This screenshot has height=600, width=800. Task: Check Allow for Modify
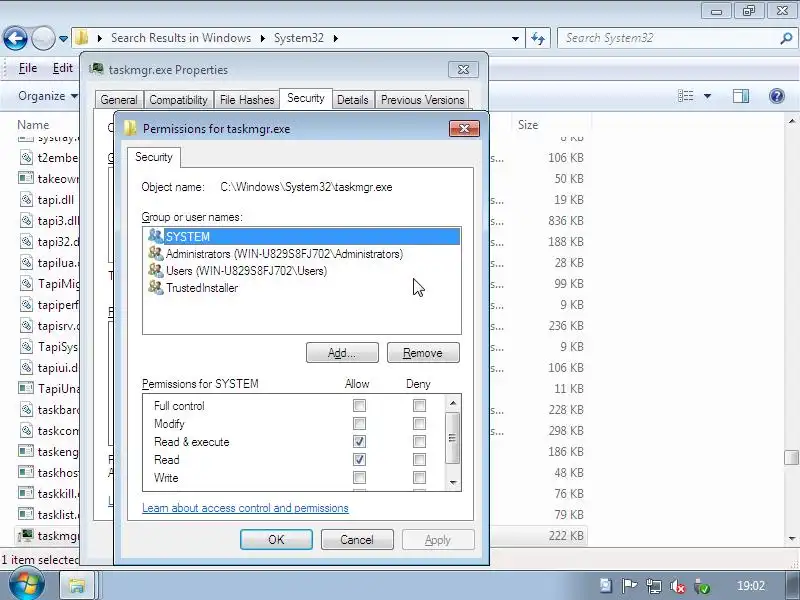[359, 423]
